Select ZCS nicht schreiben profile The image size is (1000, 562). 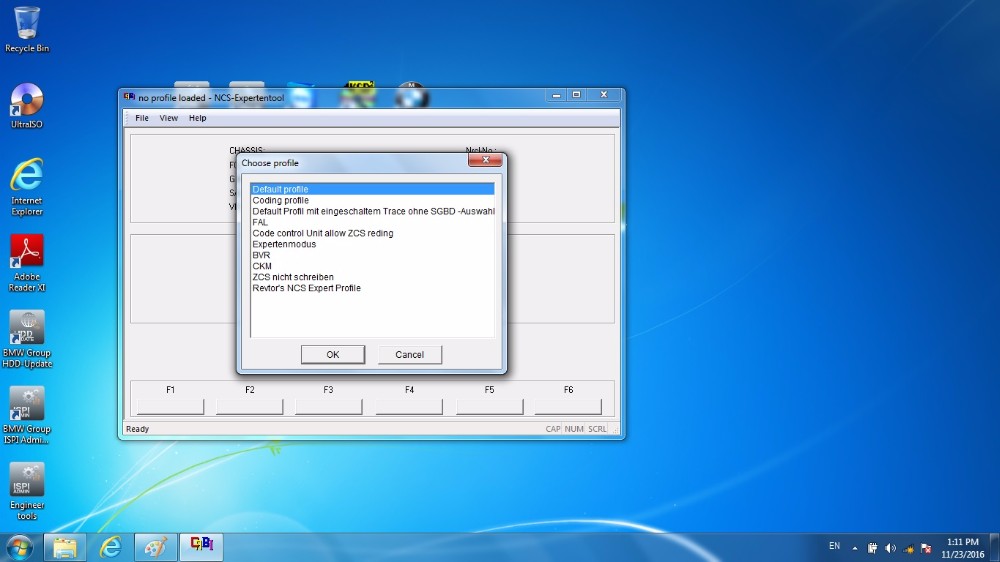point(293,277)
